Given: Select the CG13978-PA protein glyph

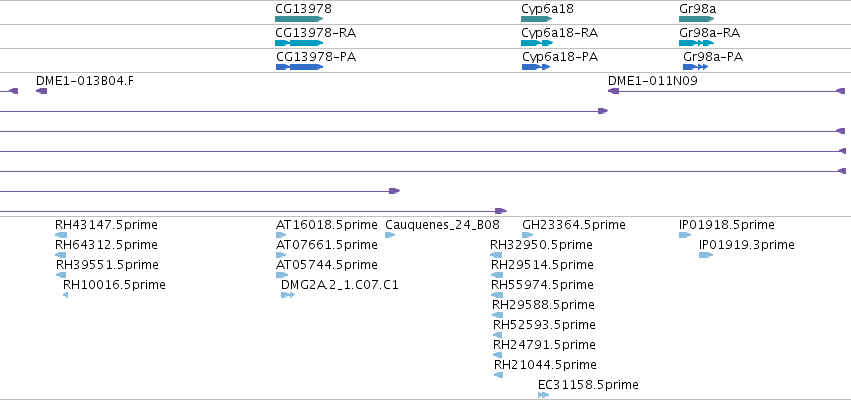Looking at the screenshot, I should tap(300, 67).
